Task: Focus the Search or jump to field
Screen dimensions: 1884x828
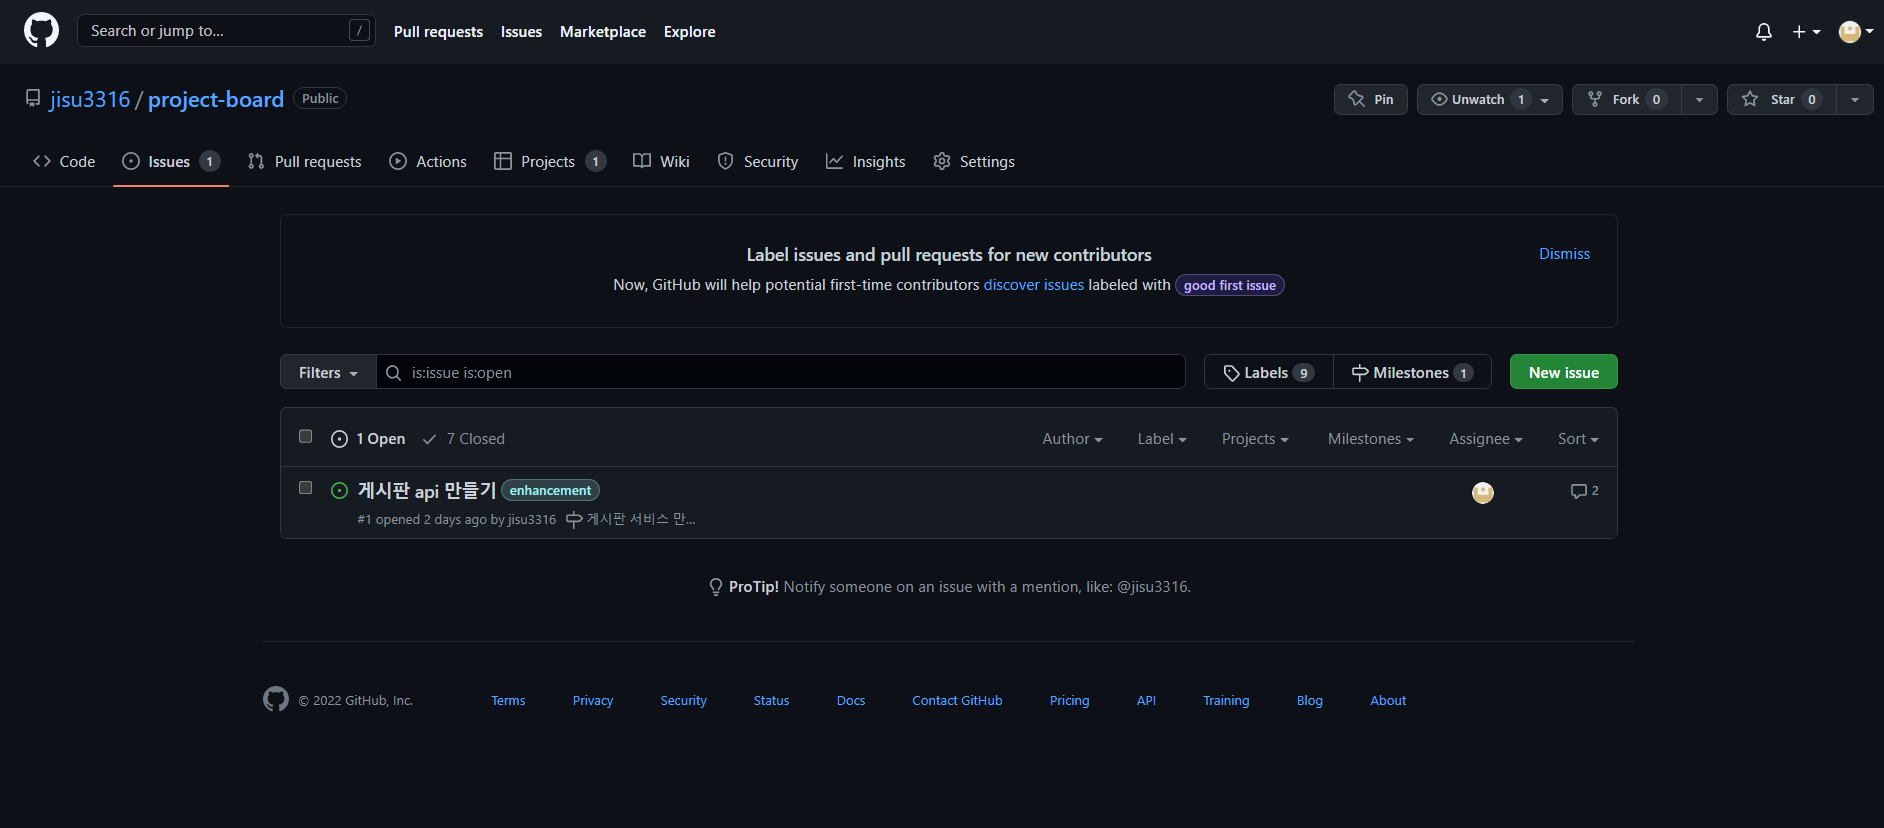Action: coord(226,30)
